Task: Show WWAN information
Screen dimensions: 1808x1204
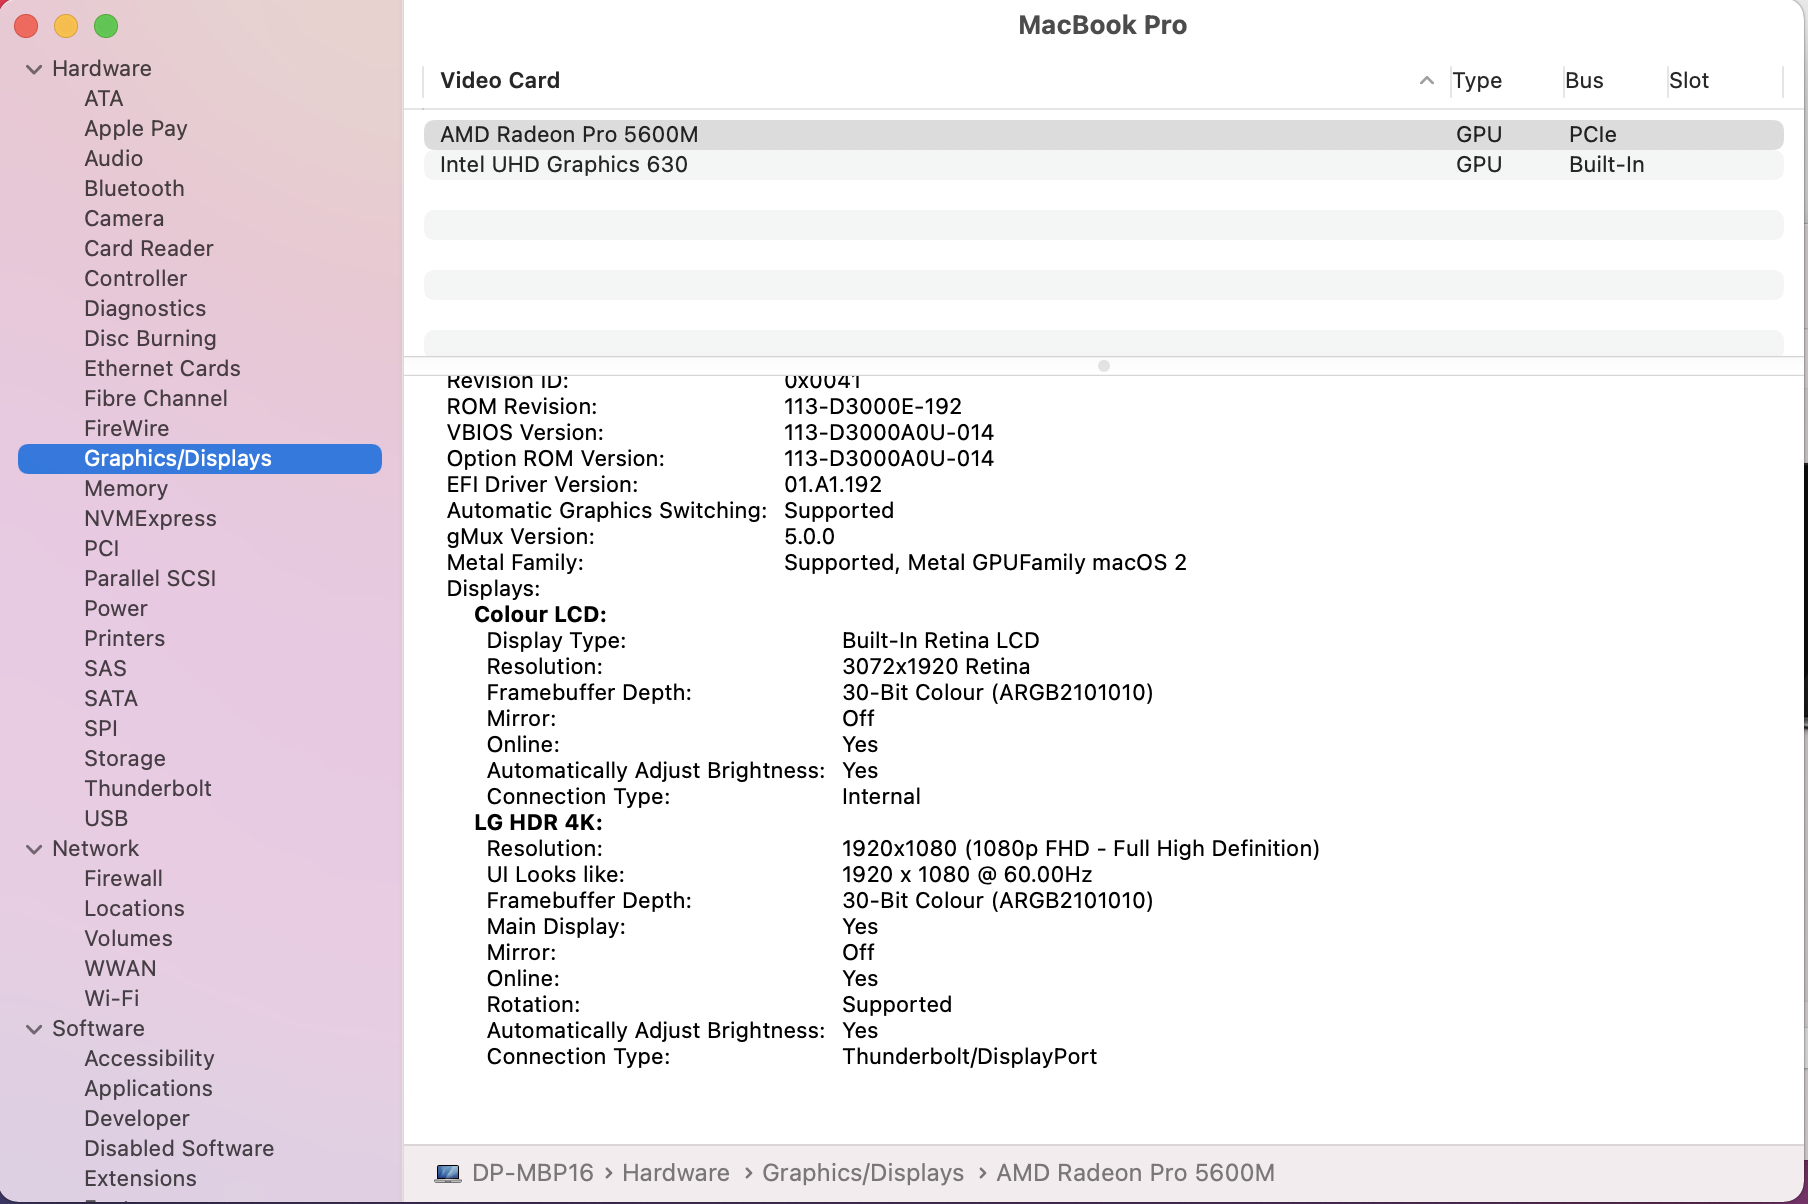Action: pyautogui.click(x=121, y=969)
